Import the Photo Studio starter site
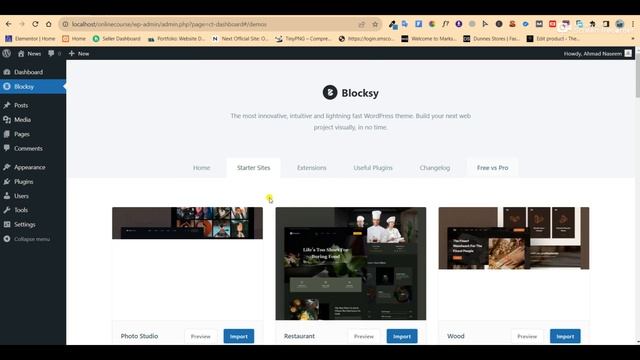640x360 pixels. pos(239,336)
